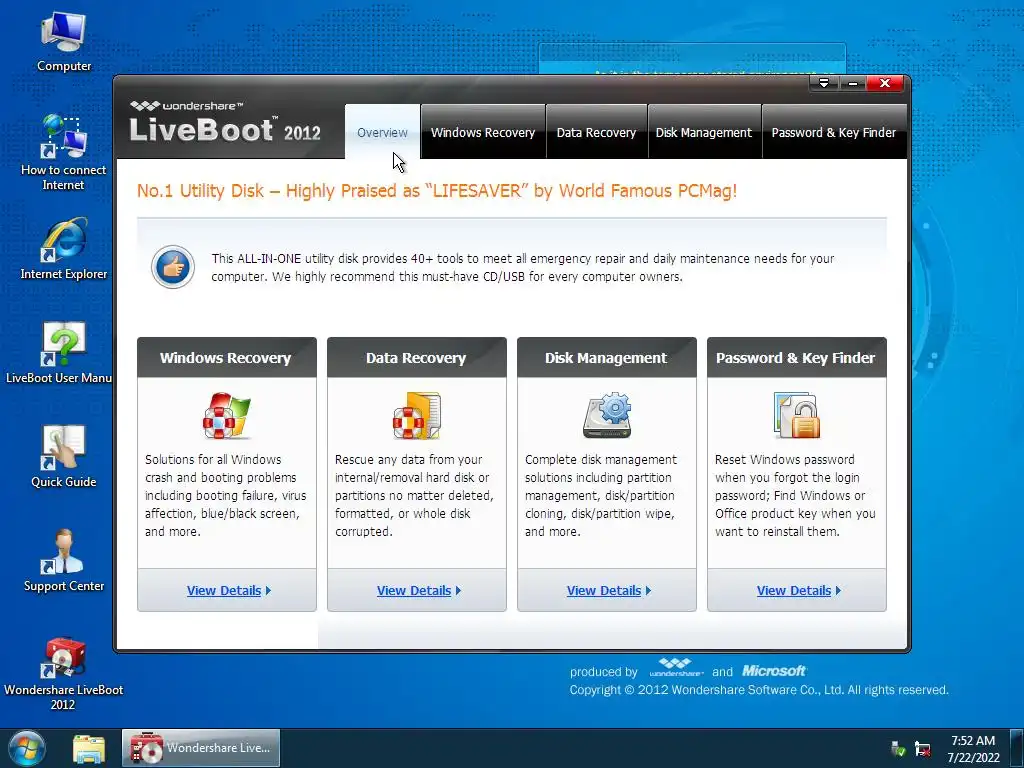Click the Disk Management card header
Screen dimensions: 1024x768
pyautogui.click(x=607, y=357)
